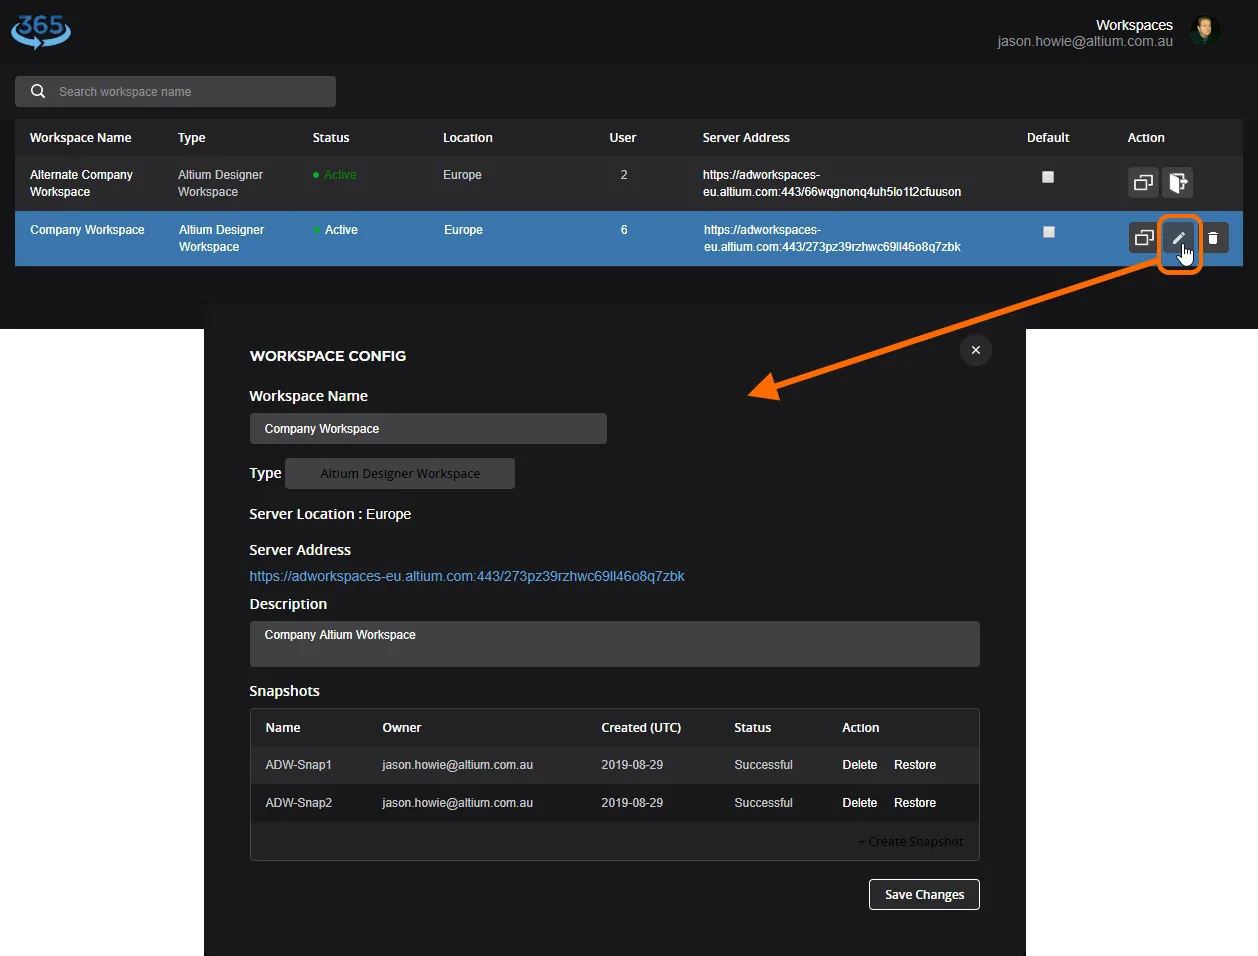The width and height of the screenshot is (1258, 956).
Task: Set Alternate Company Workspace as default
Action: coord(1048,177)
